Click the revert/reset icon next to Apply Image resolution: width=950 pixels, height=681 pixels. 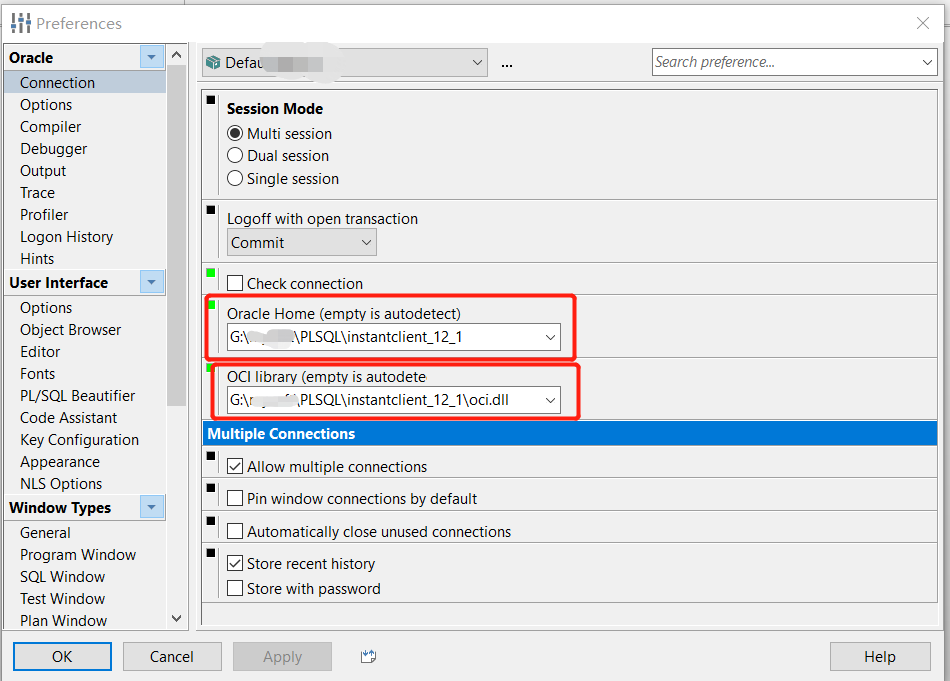click(367, 656)
